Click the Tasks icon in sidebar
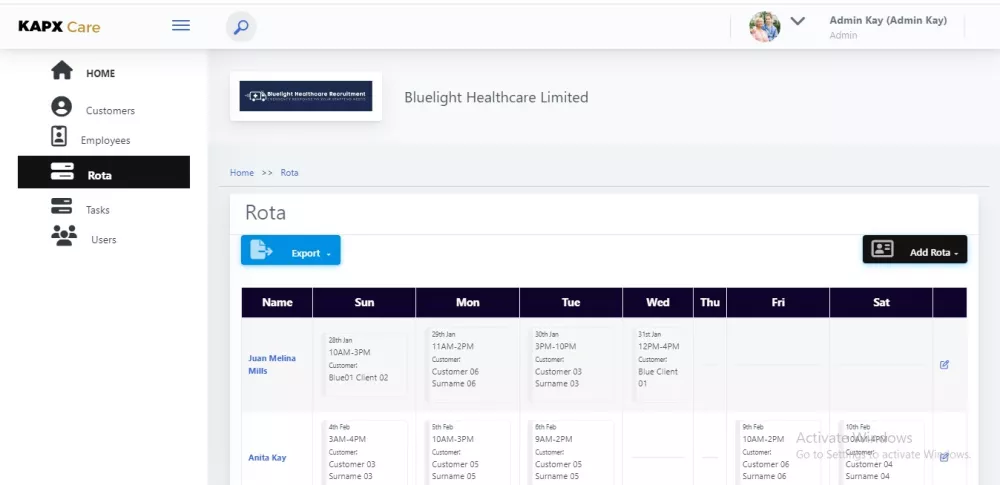This screenshot has width=1000, height=485. click(61, 206)
